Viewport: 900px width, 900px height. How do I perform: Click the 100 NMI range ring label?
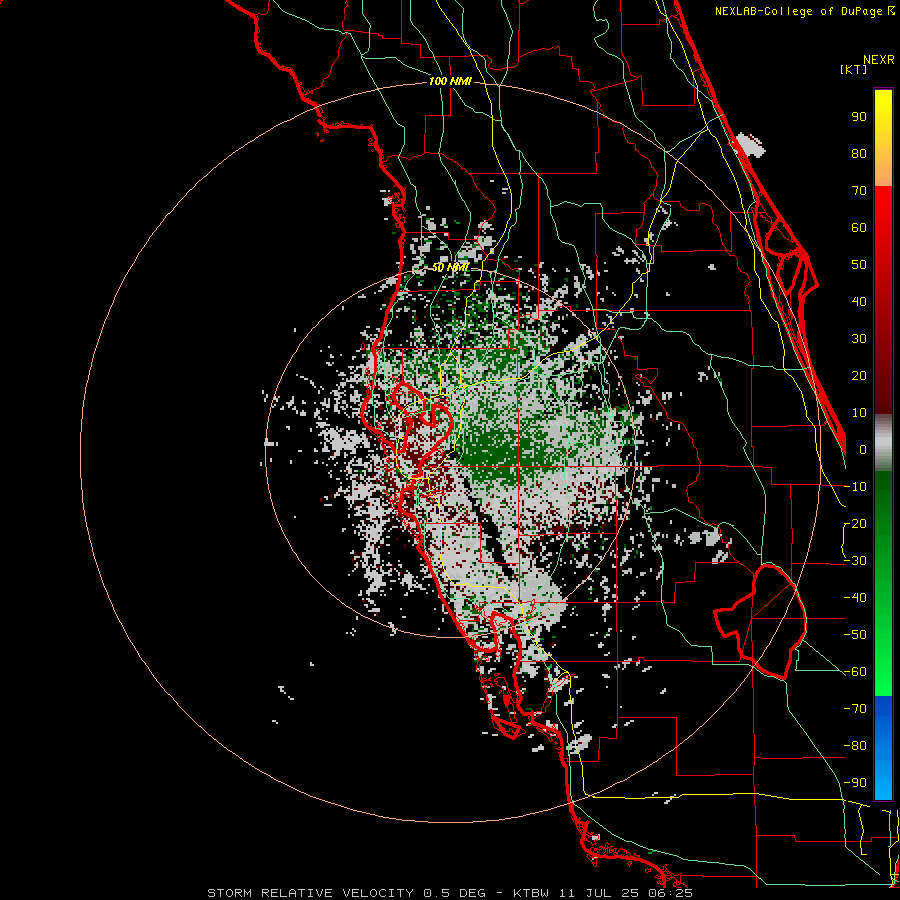tap(450, 82)
